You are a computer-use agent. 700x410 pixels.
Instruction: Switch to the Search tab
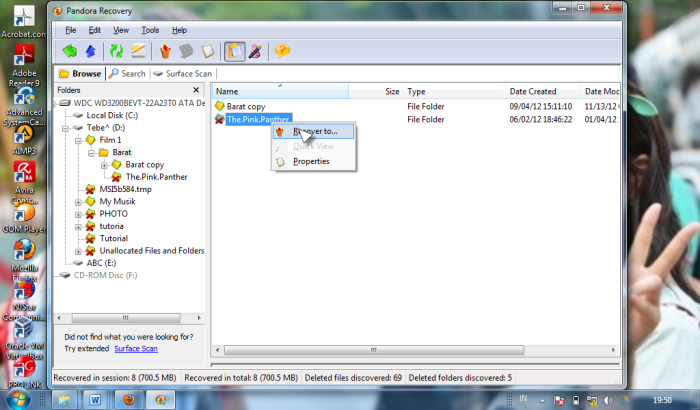pyautogui.click(x=127, y=74)
